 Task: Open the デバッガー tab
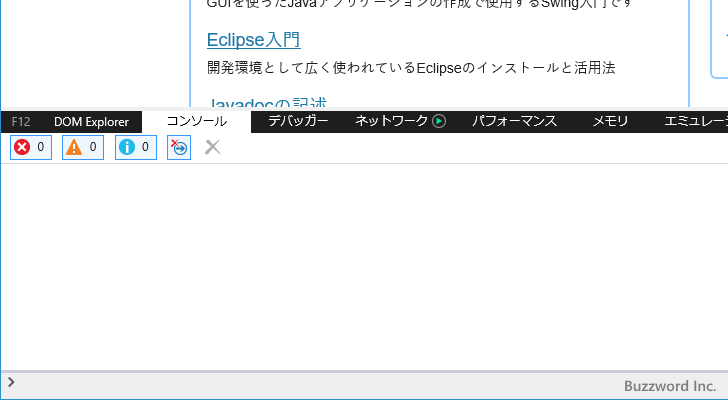click(298, 122)
